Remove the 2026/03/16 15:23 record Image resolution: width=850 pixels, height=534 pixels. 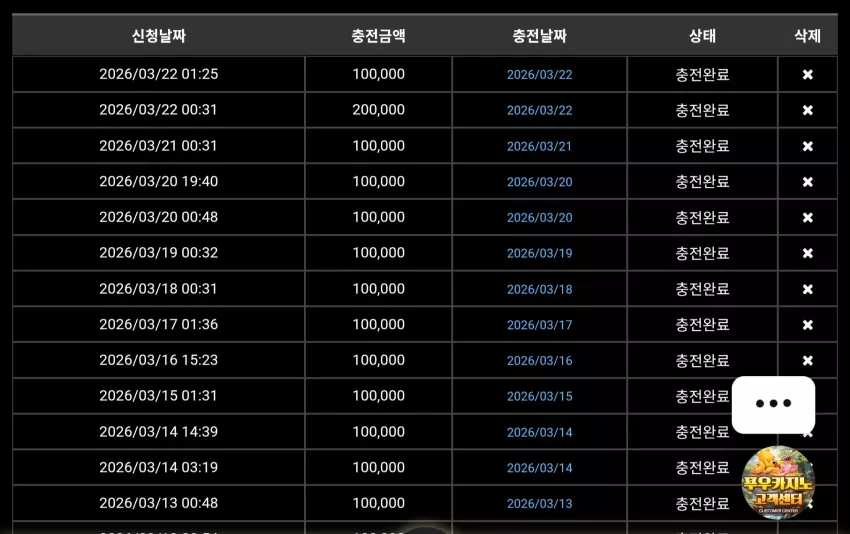[807, 361]
